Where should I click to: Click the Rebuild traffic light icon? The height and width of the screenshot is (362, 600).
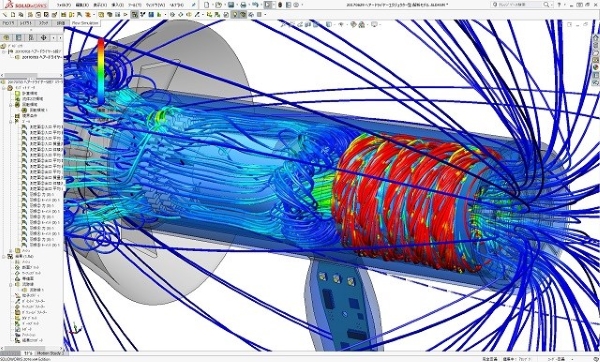pyautogui.click(x=280, y=5)
